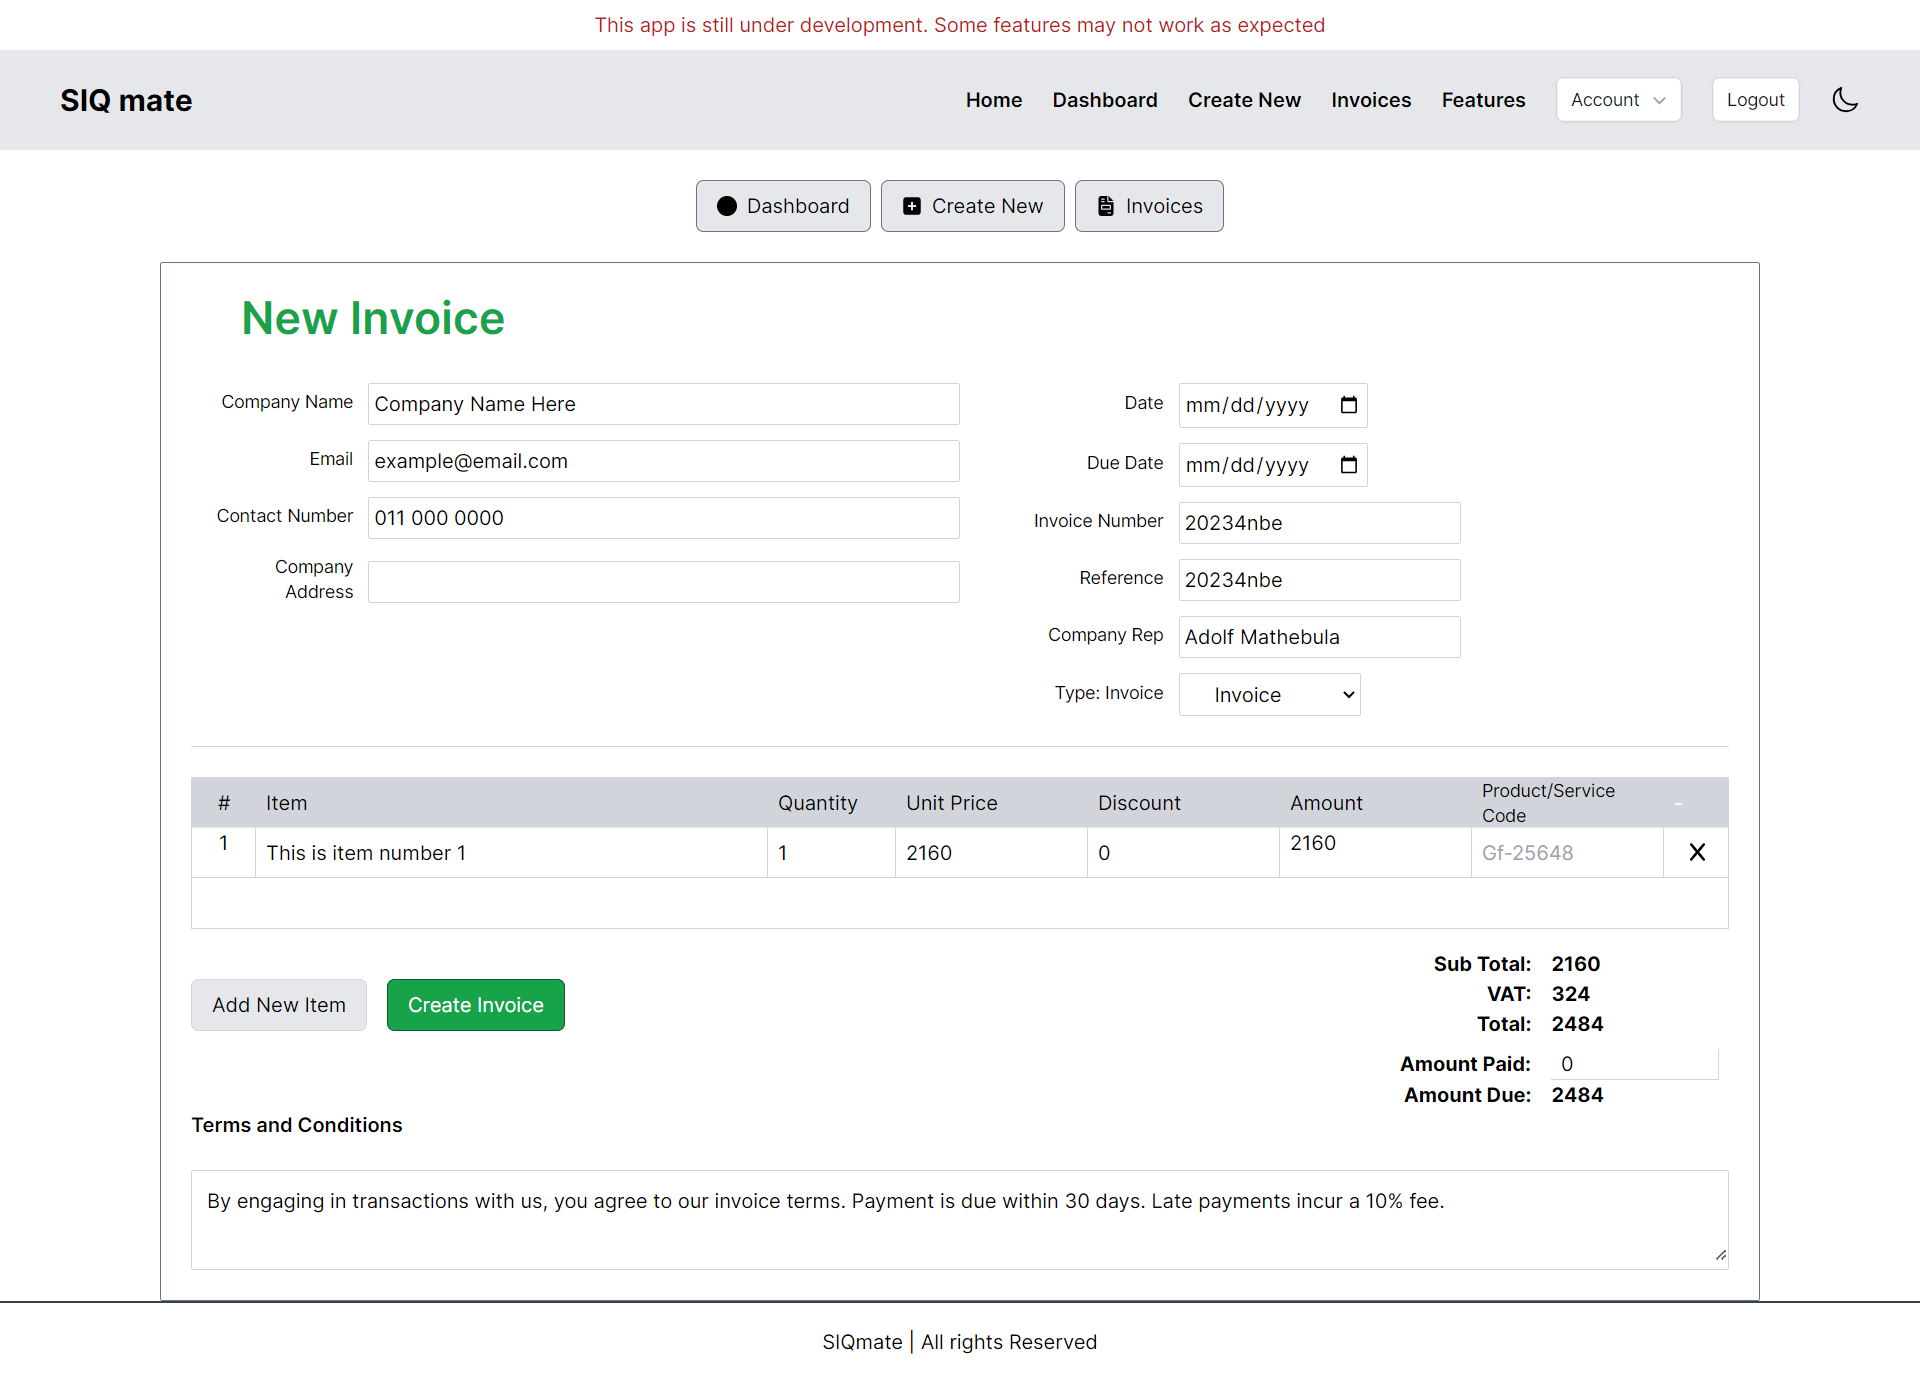Viewport: 1920px width, 1381px height.
Task: Click the Logout button
Action: pyautogui.click(x=1756, y=100)
